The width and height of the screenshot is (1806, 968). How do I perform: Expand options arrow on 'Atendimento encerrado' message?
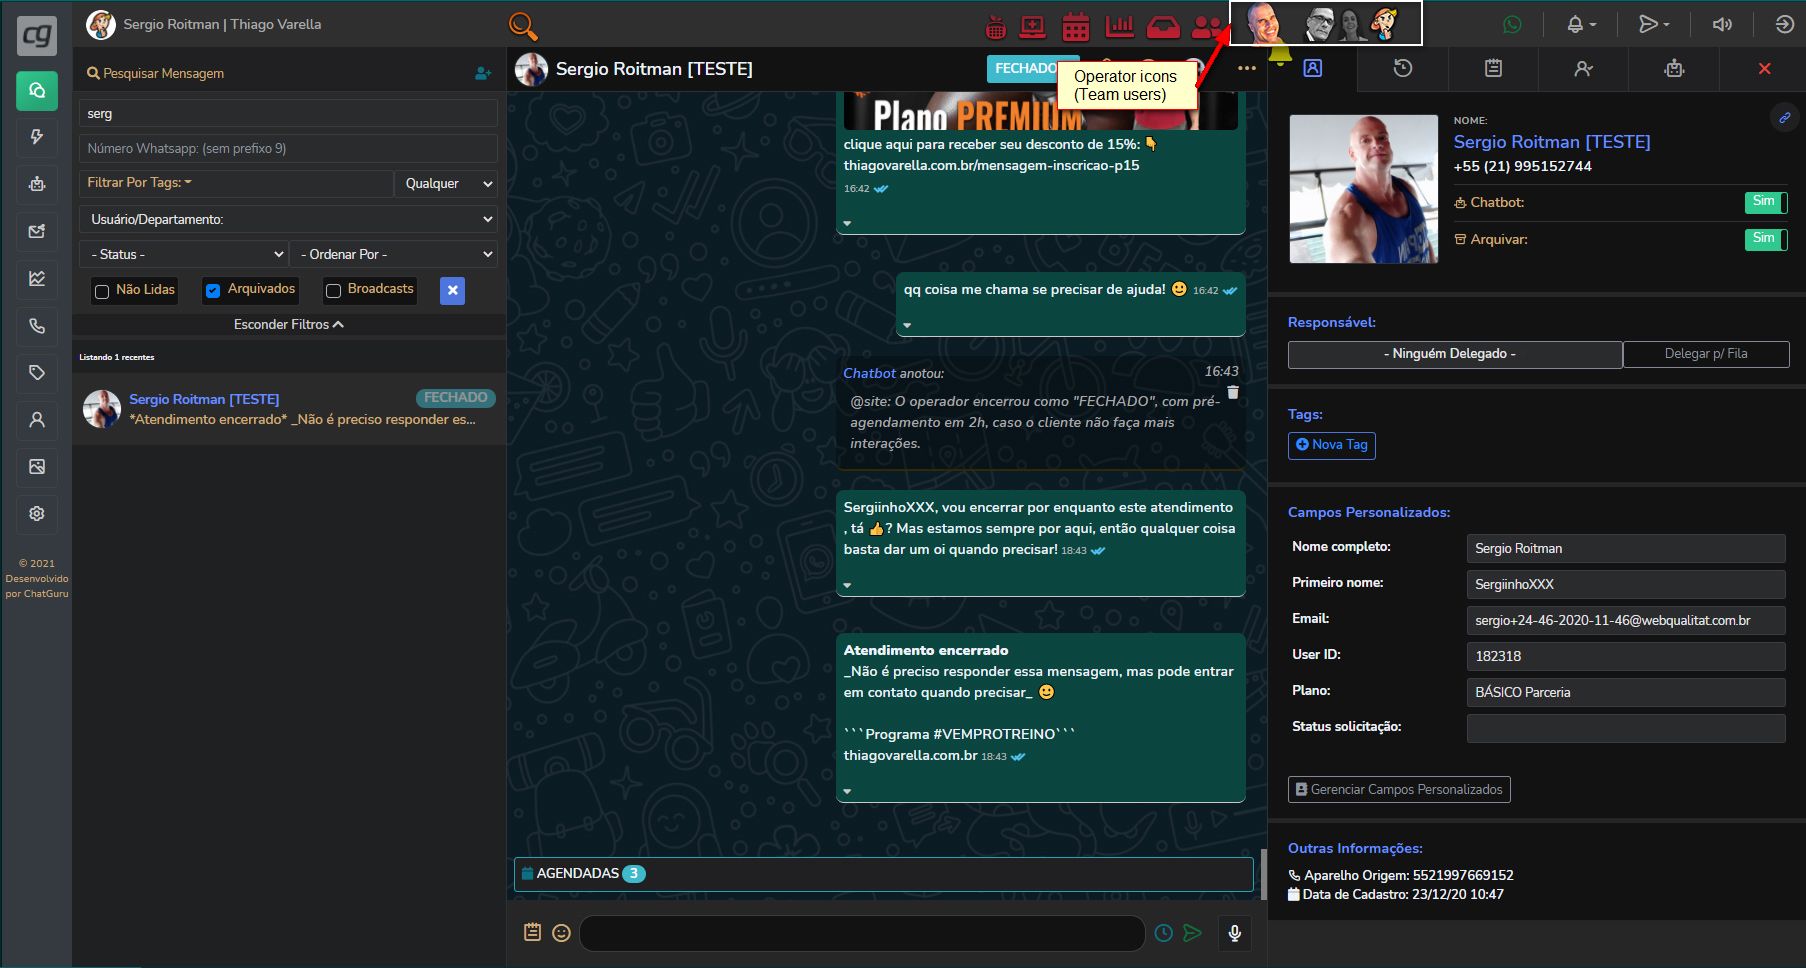(847, 791)
